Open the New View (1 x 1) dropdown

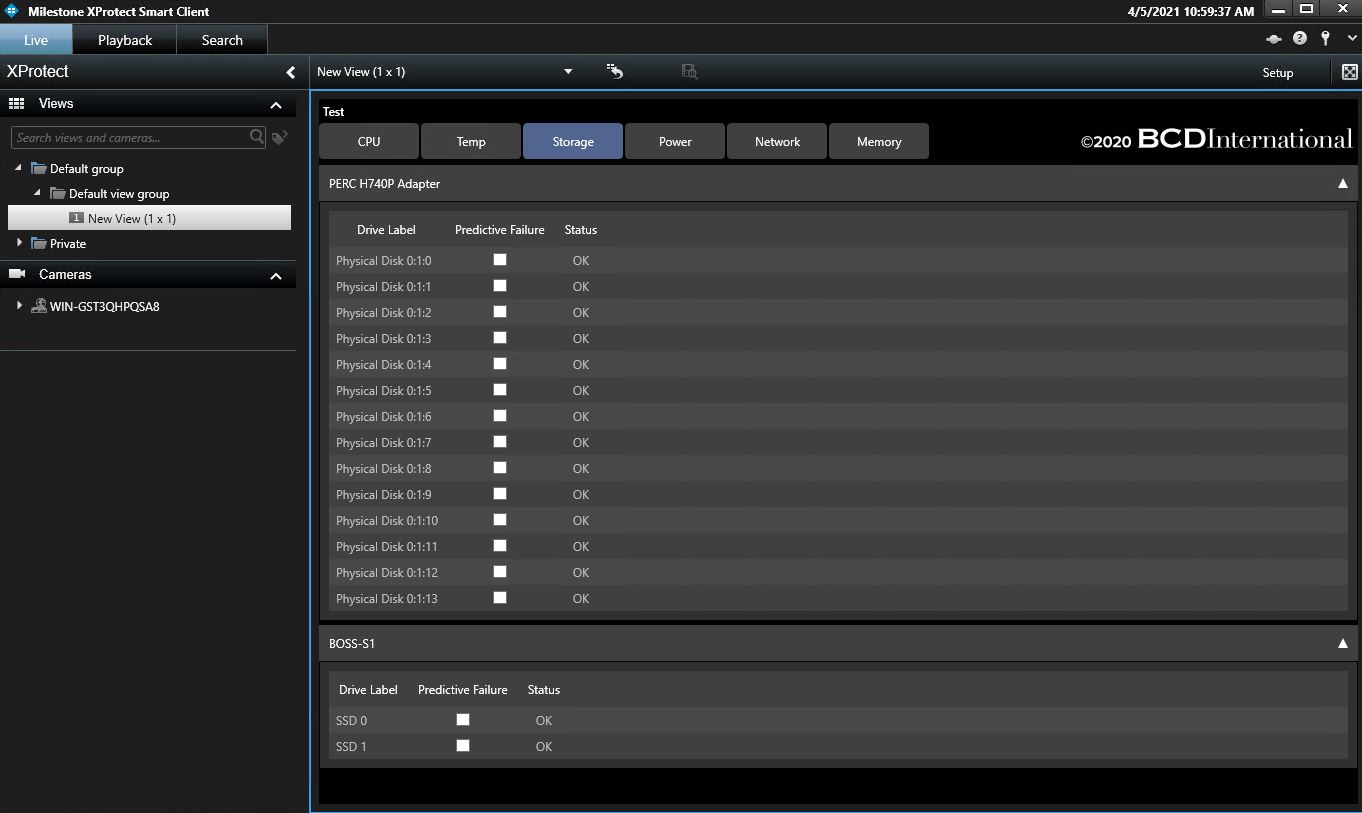(x=568, y=72)
